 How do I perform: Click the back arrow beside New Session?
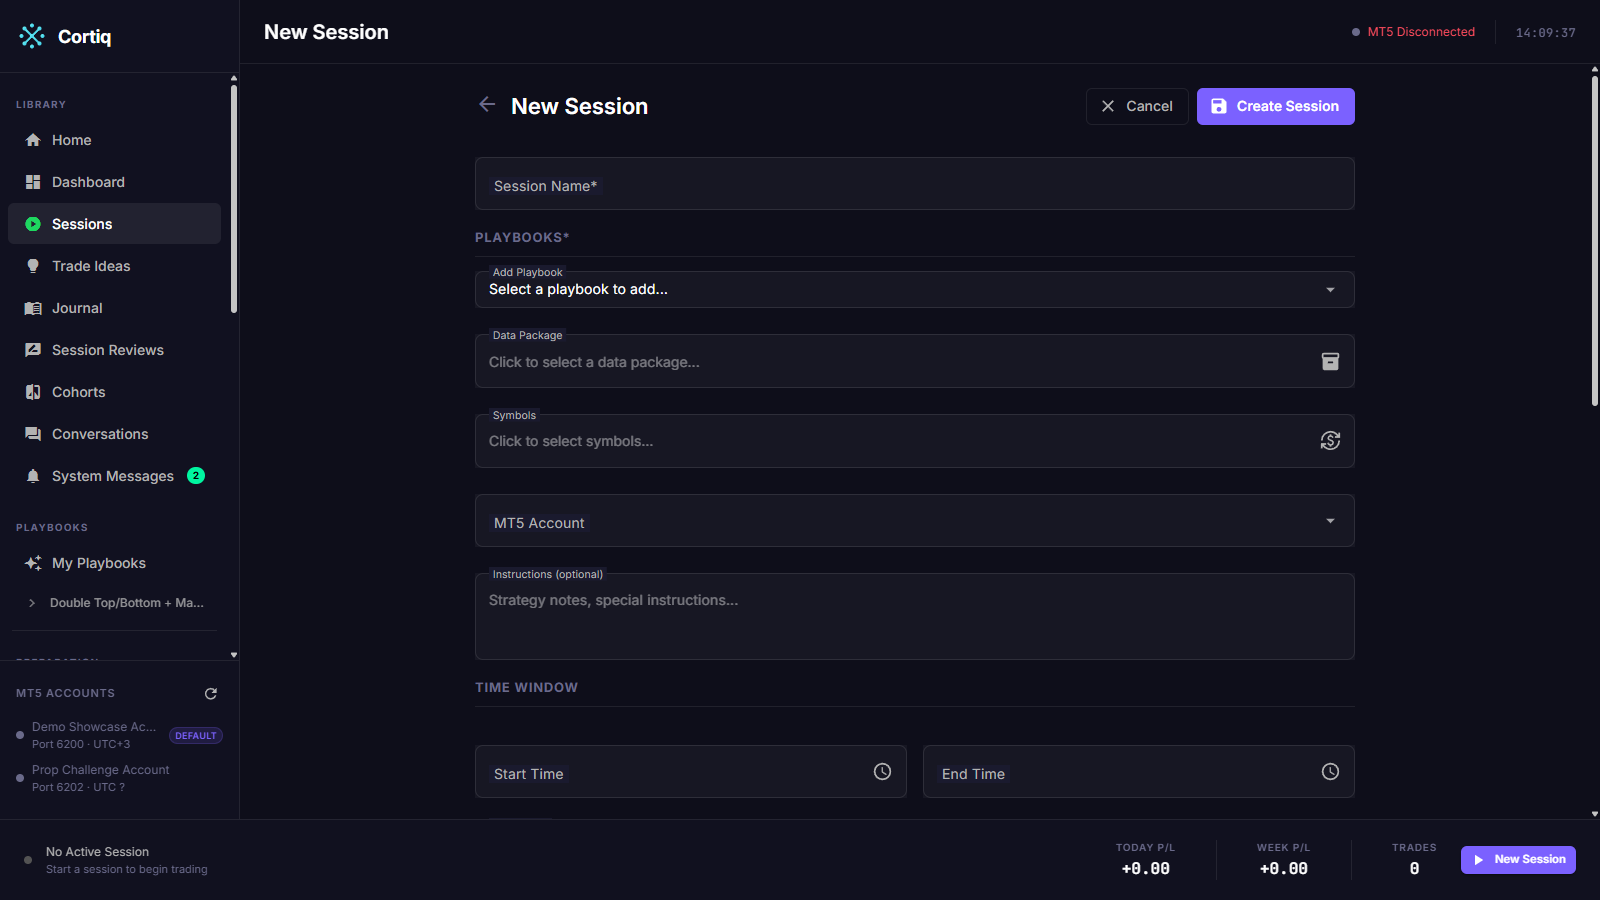[x=487, y=104]
